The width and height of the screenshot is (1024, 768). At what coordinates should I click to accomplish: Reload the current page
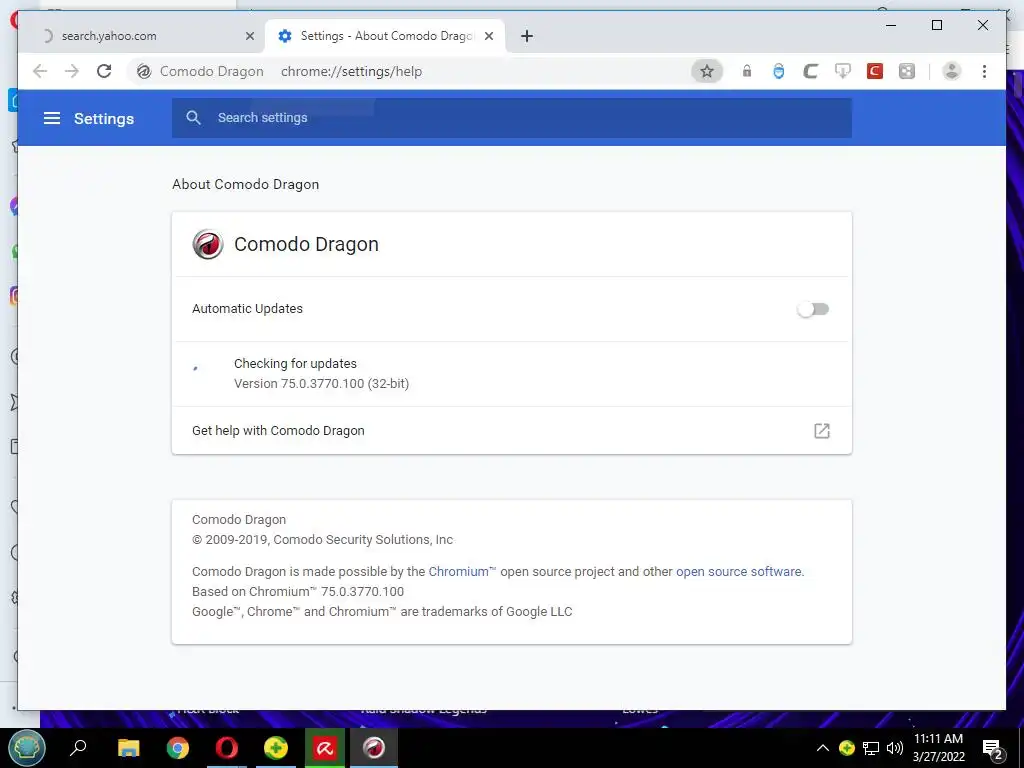pyautogui.click(x=104, y=71)
